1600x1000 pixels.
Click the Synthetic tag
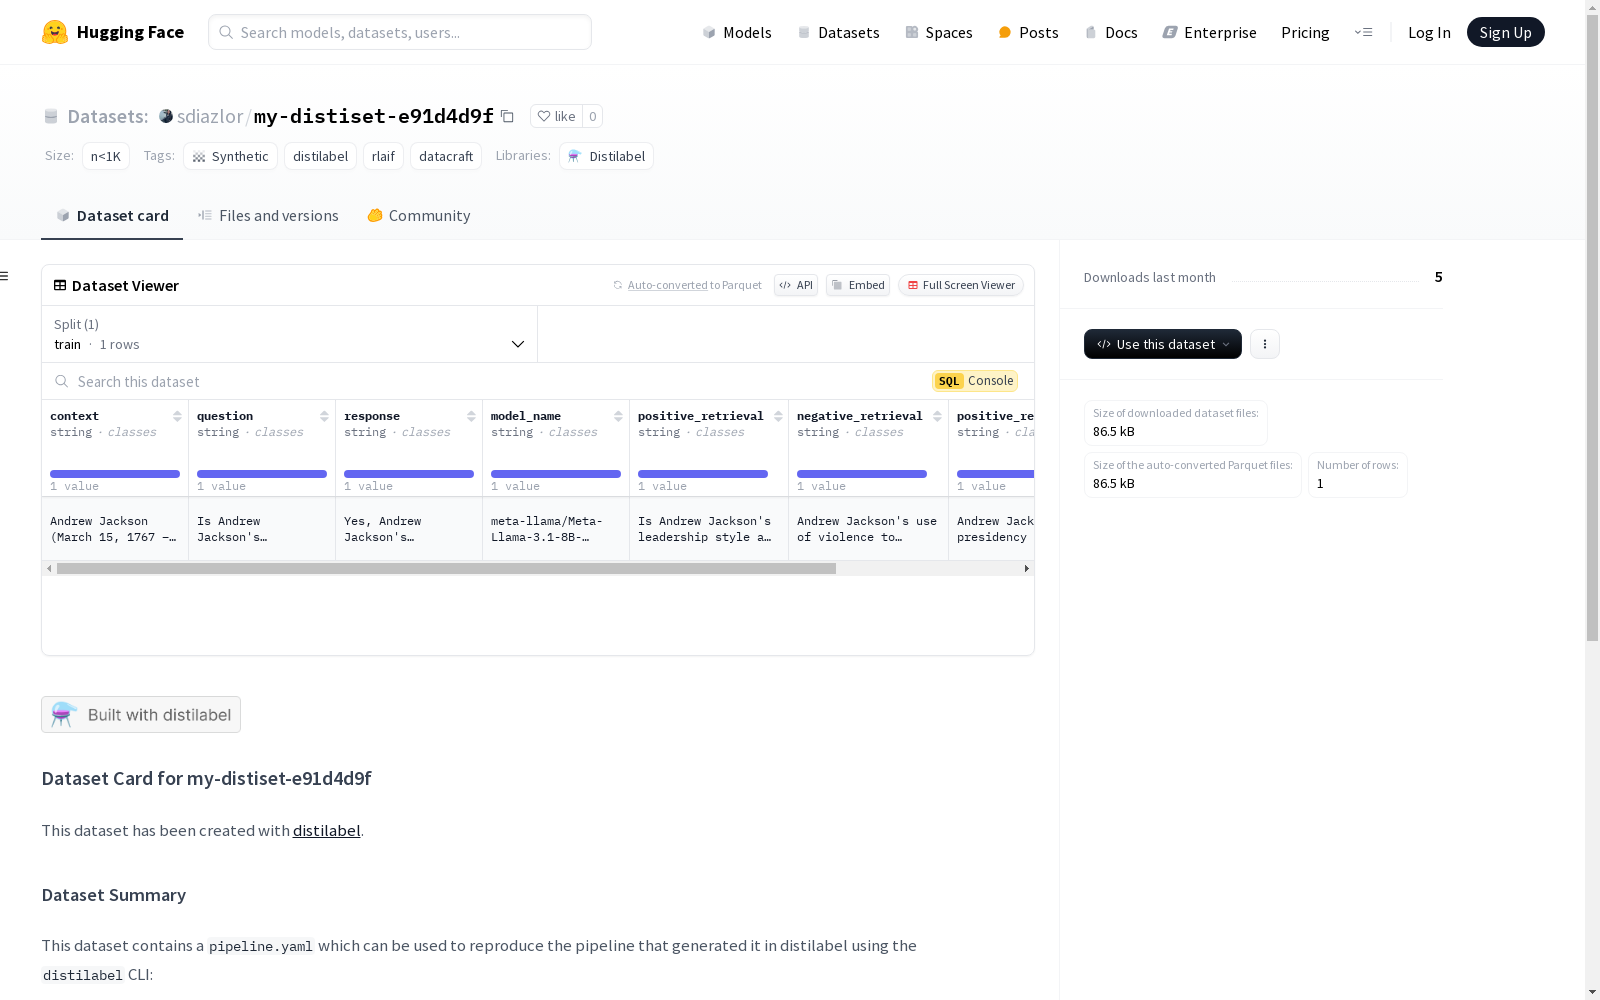point(230,156)
